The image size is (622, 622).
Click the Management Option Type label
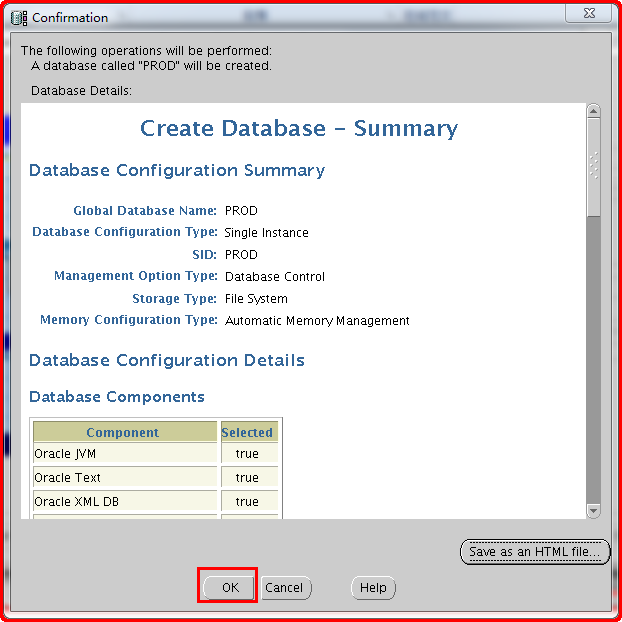point(136,276)
